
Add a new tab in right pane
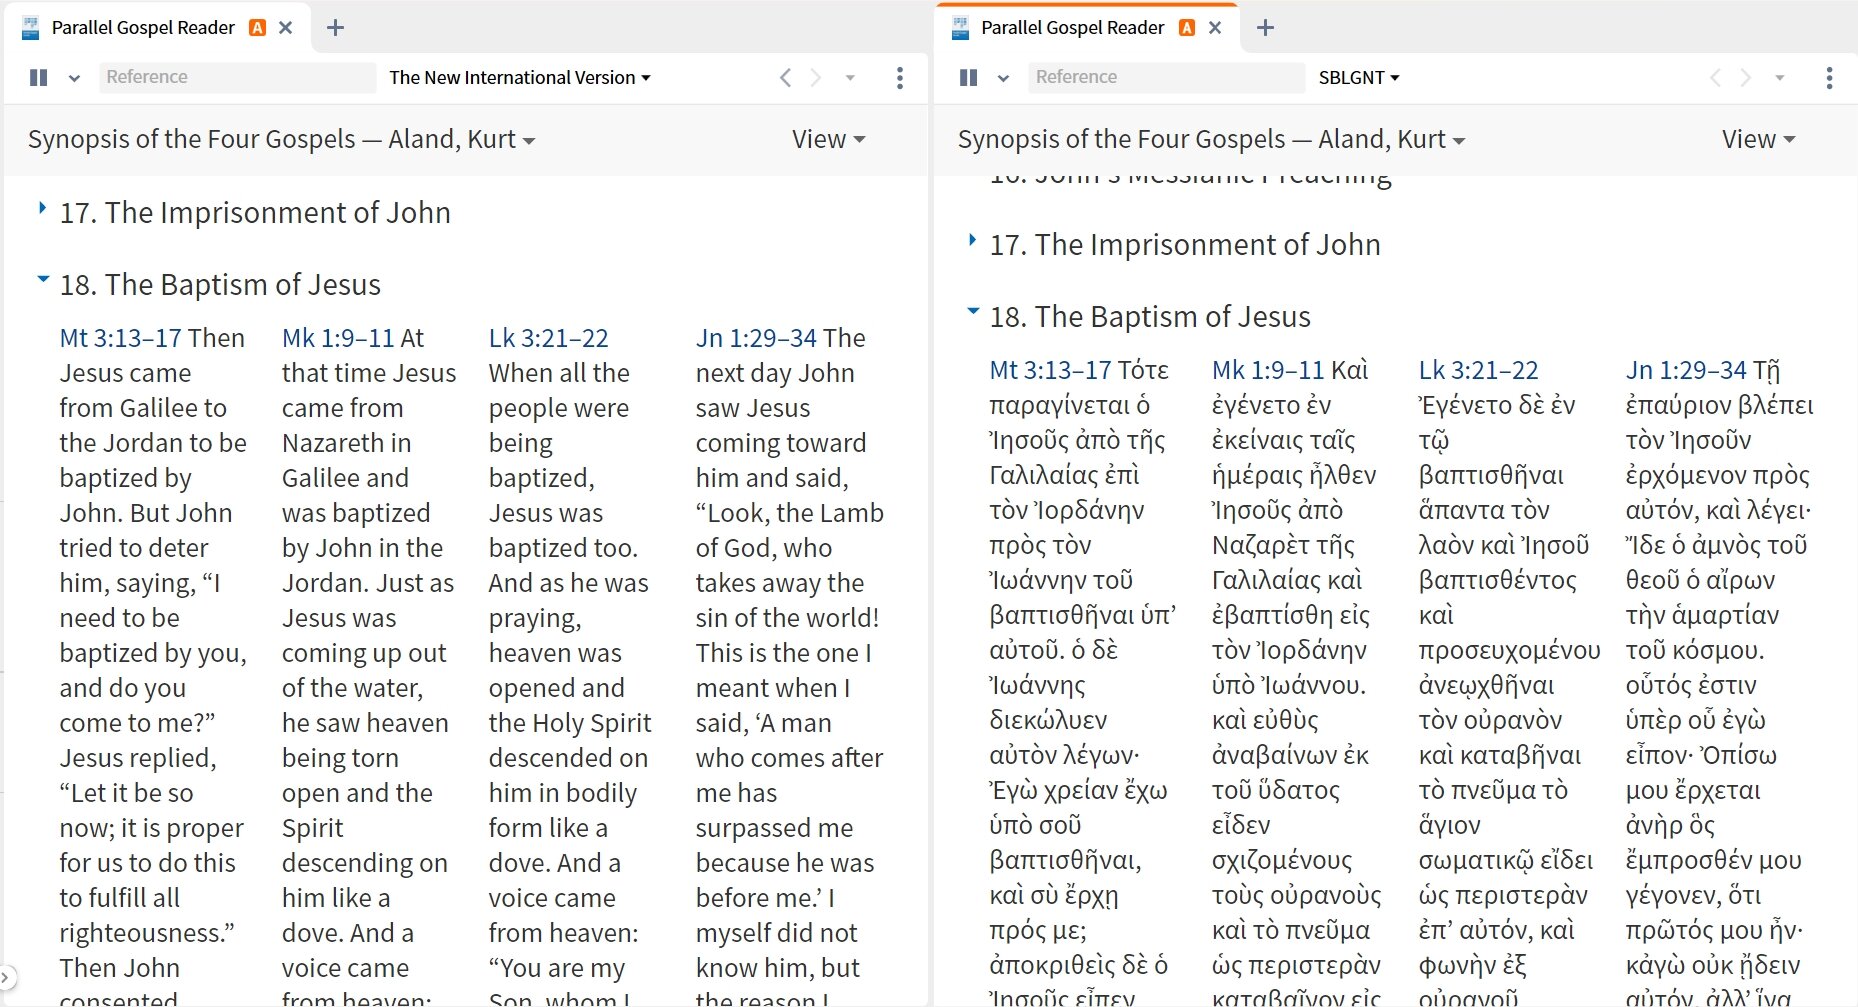[1265, 28]
